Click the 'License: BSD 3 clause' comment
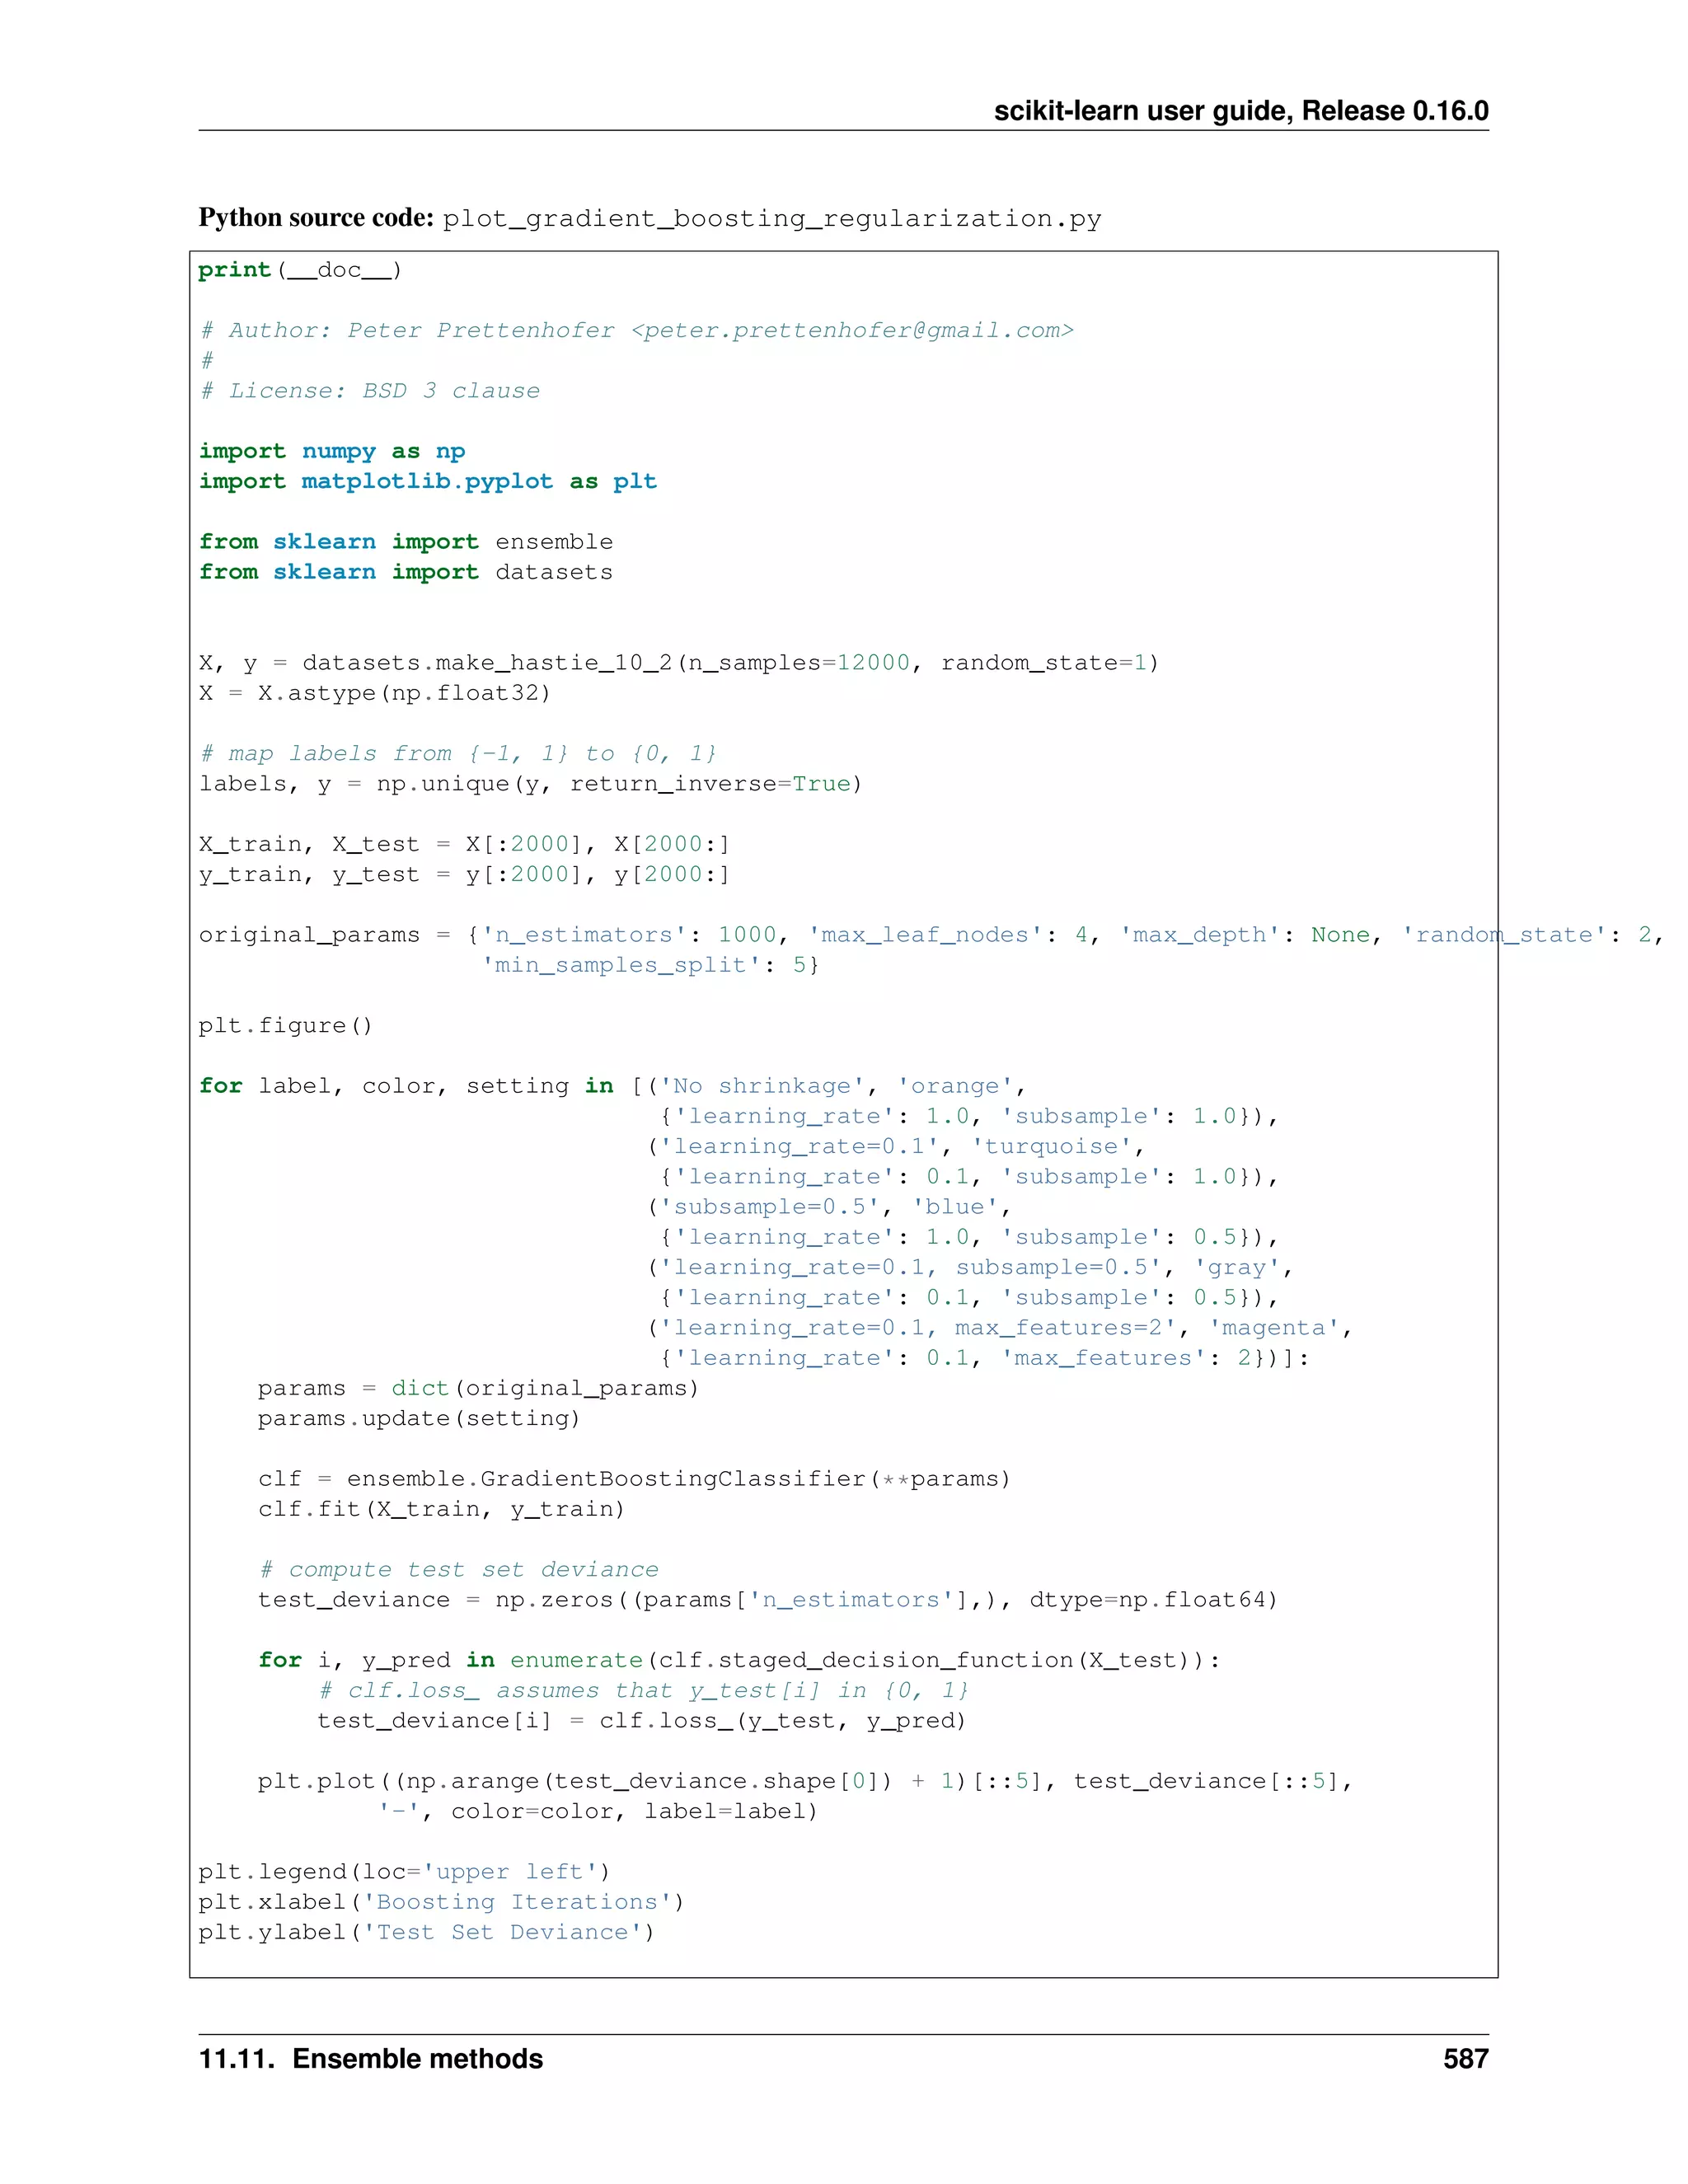The image size is (1688, 2184). [x=370, y=391]
